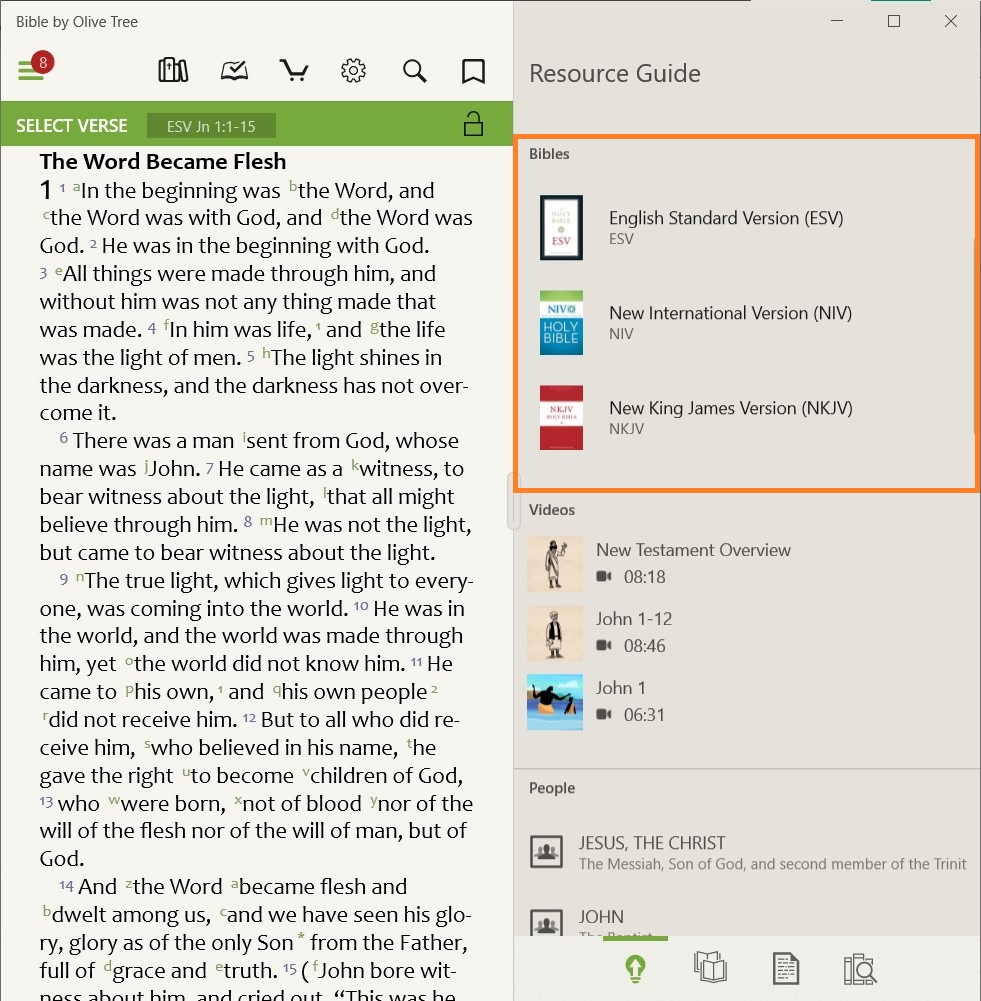
Task: Click the notification badge showing 8
Action: (43, 63)
